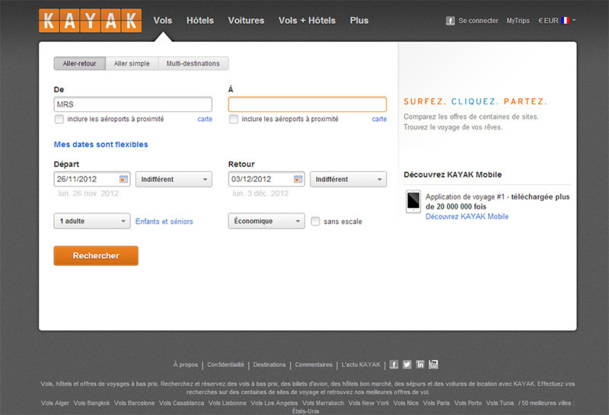Click the mobile phone icon
The width and height of the screenshot is (609, 415).
[412, 203]
